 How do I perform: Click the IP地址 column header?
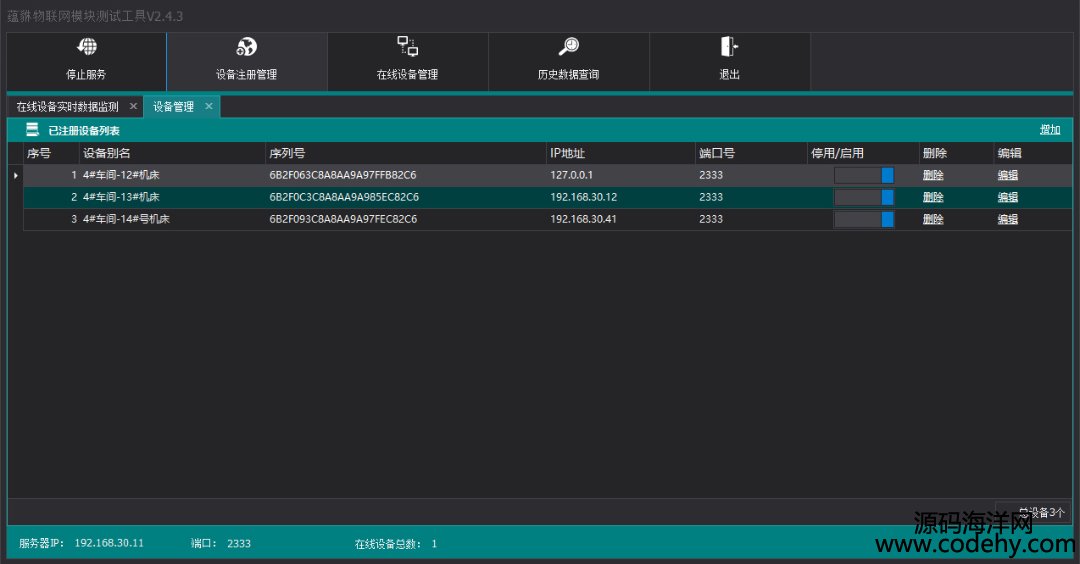tap(621, 153)
